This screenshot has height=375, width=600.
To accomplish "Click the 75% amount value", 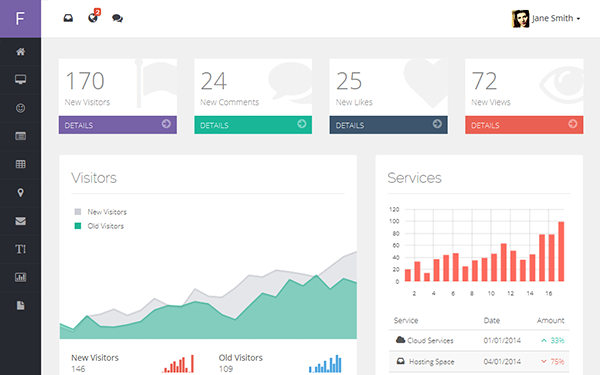I will coord(558,362).
